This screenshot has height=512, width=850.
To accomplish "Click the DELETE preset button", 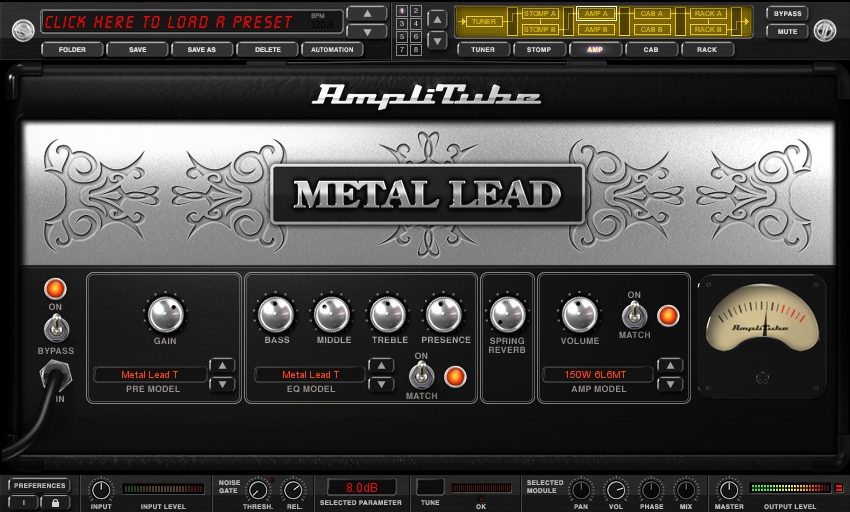I will coord(268,49).
